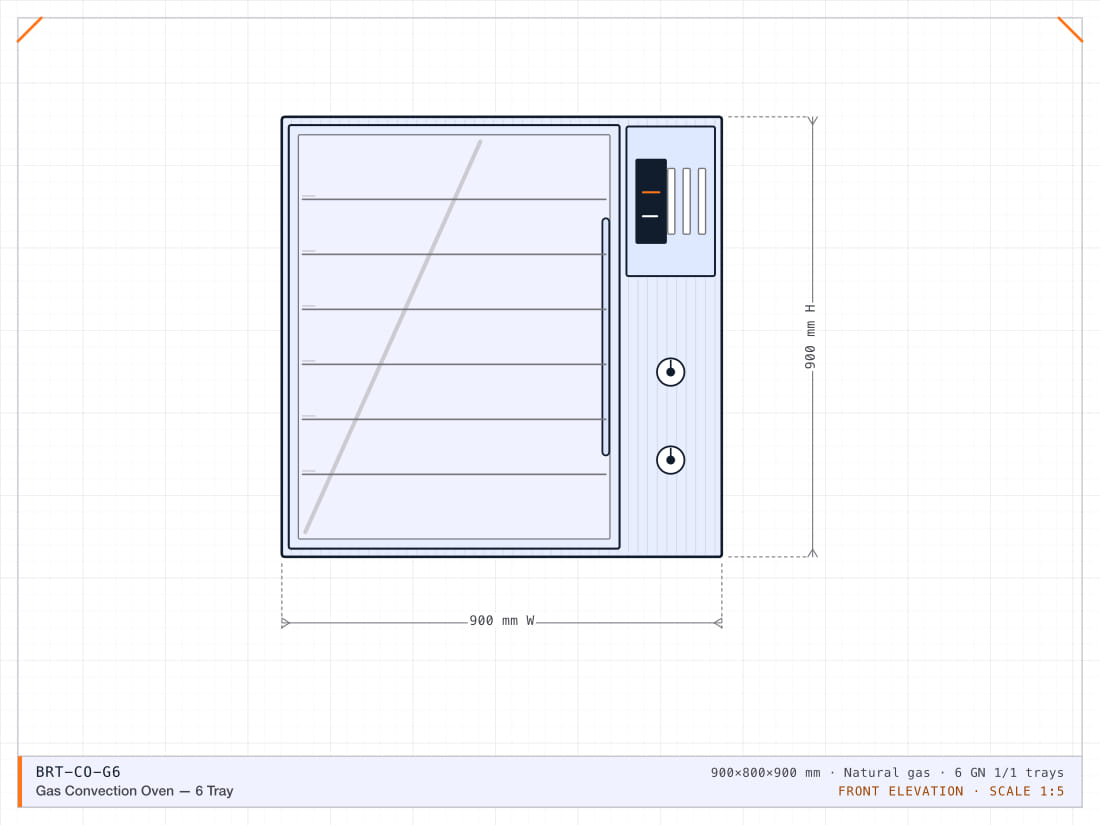Click the orange top-left corner mark
This screenshot has height=825, width=1100.
(29, 29)
